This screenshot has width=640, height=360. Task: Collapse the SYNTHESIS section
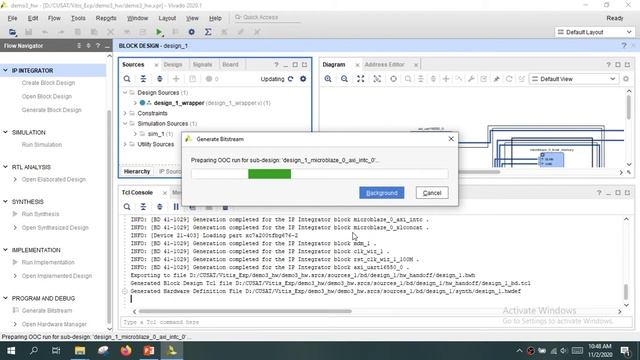[x=5, y=202]
